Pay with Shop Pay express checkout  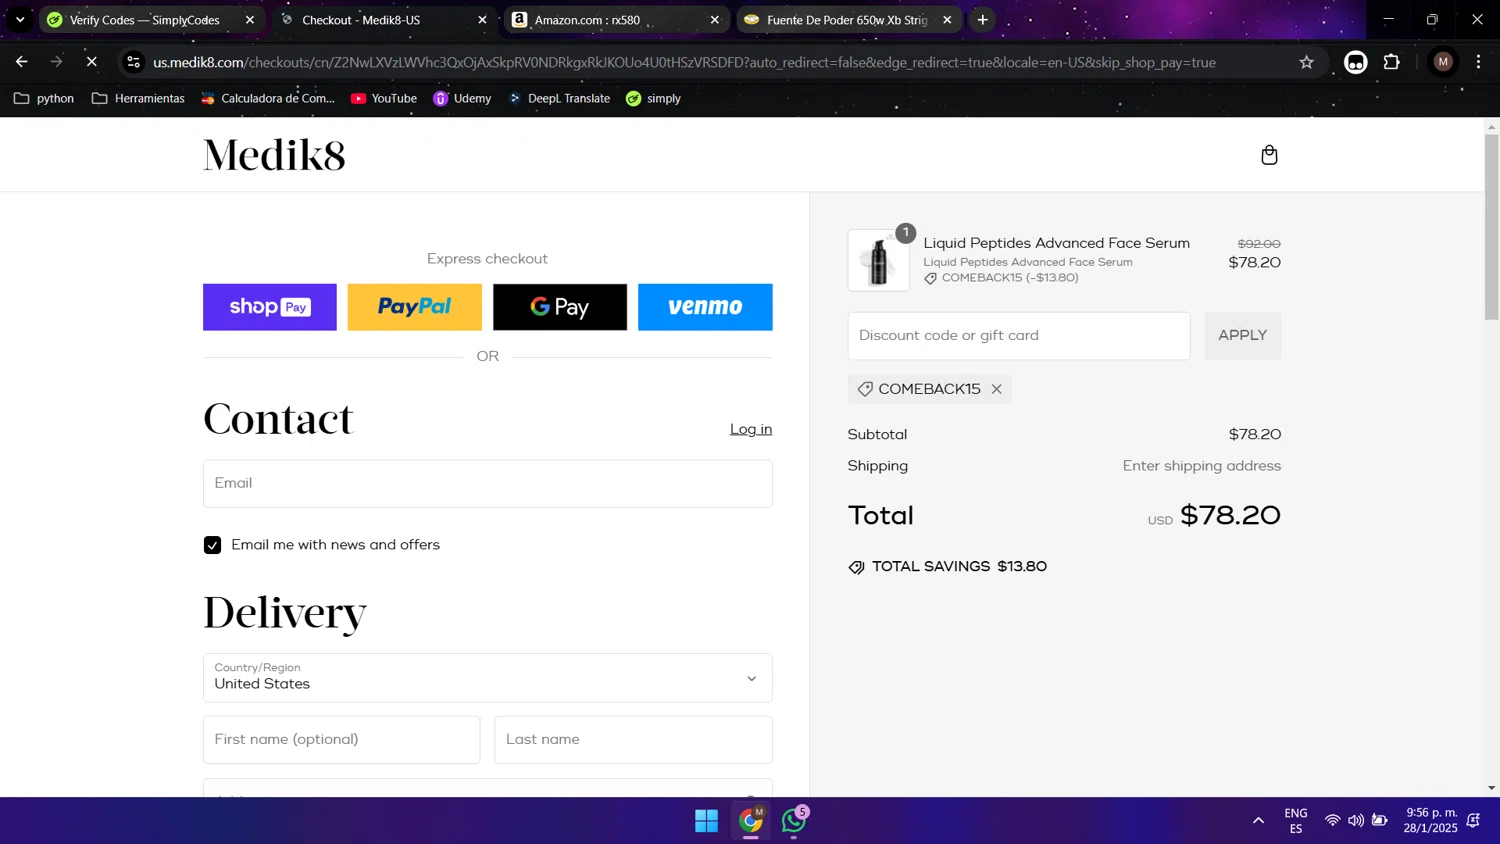[270, 307]
